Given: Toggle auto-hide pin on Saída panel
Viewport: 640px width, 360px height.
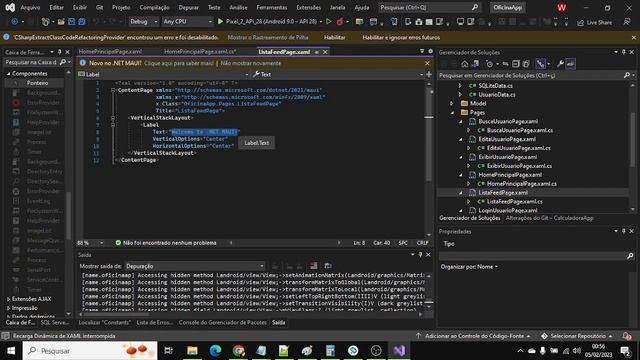Looking at the screenshot, I should [420, 255].
